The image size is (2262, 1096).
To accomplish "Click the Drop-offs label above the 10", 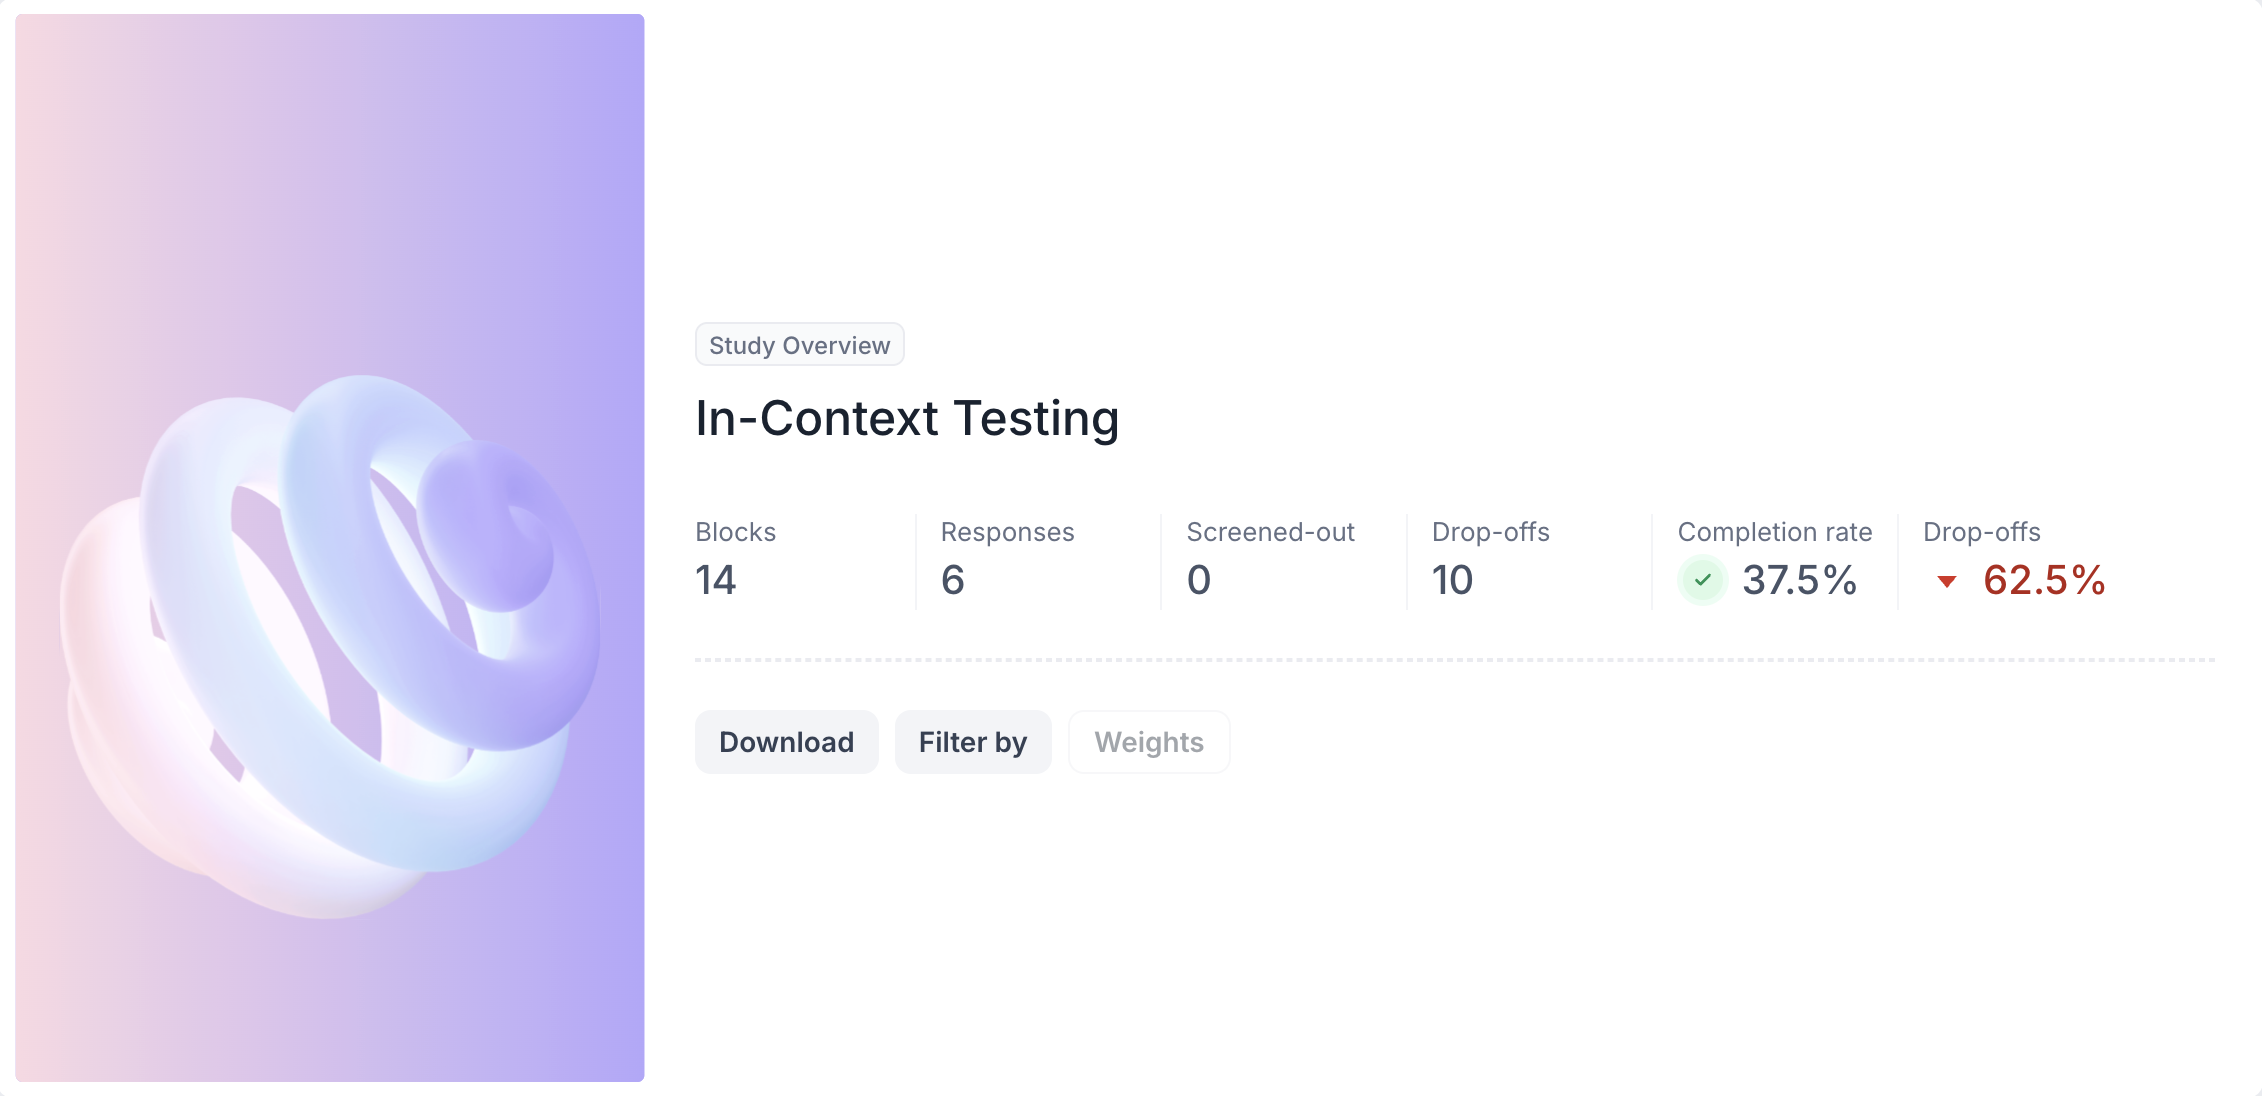I will click(x=1490, y=532).
